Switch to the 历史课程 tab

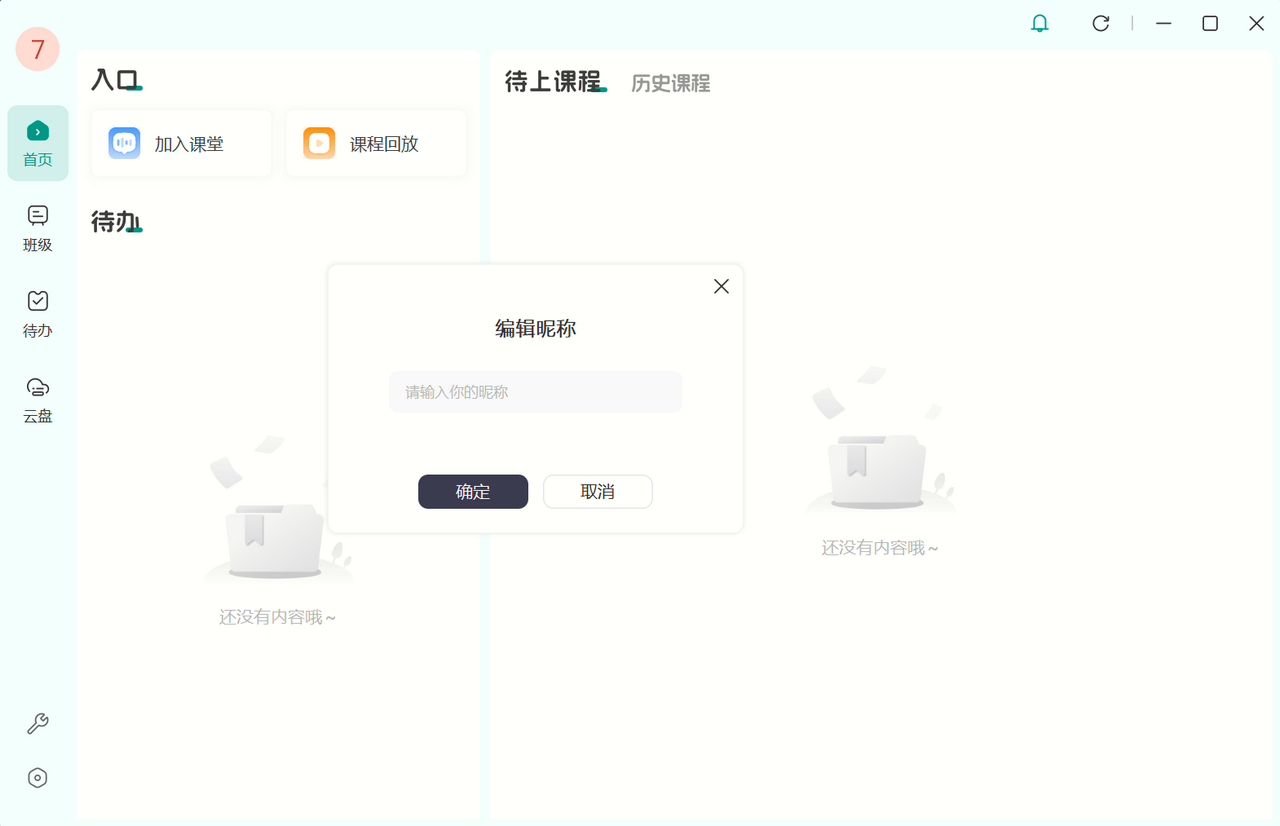670,84
